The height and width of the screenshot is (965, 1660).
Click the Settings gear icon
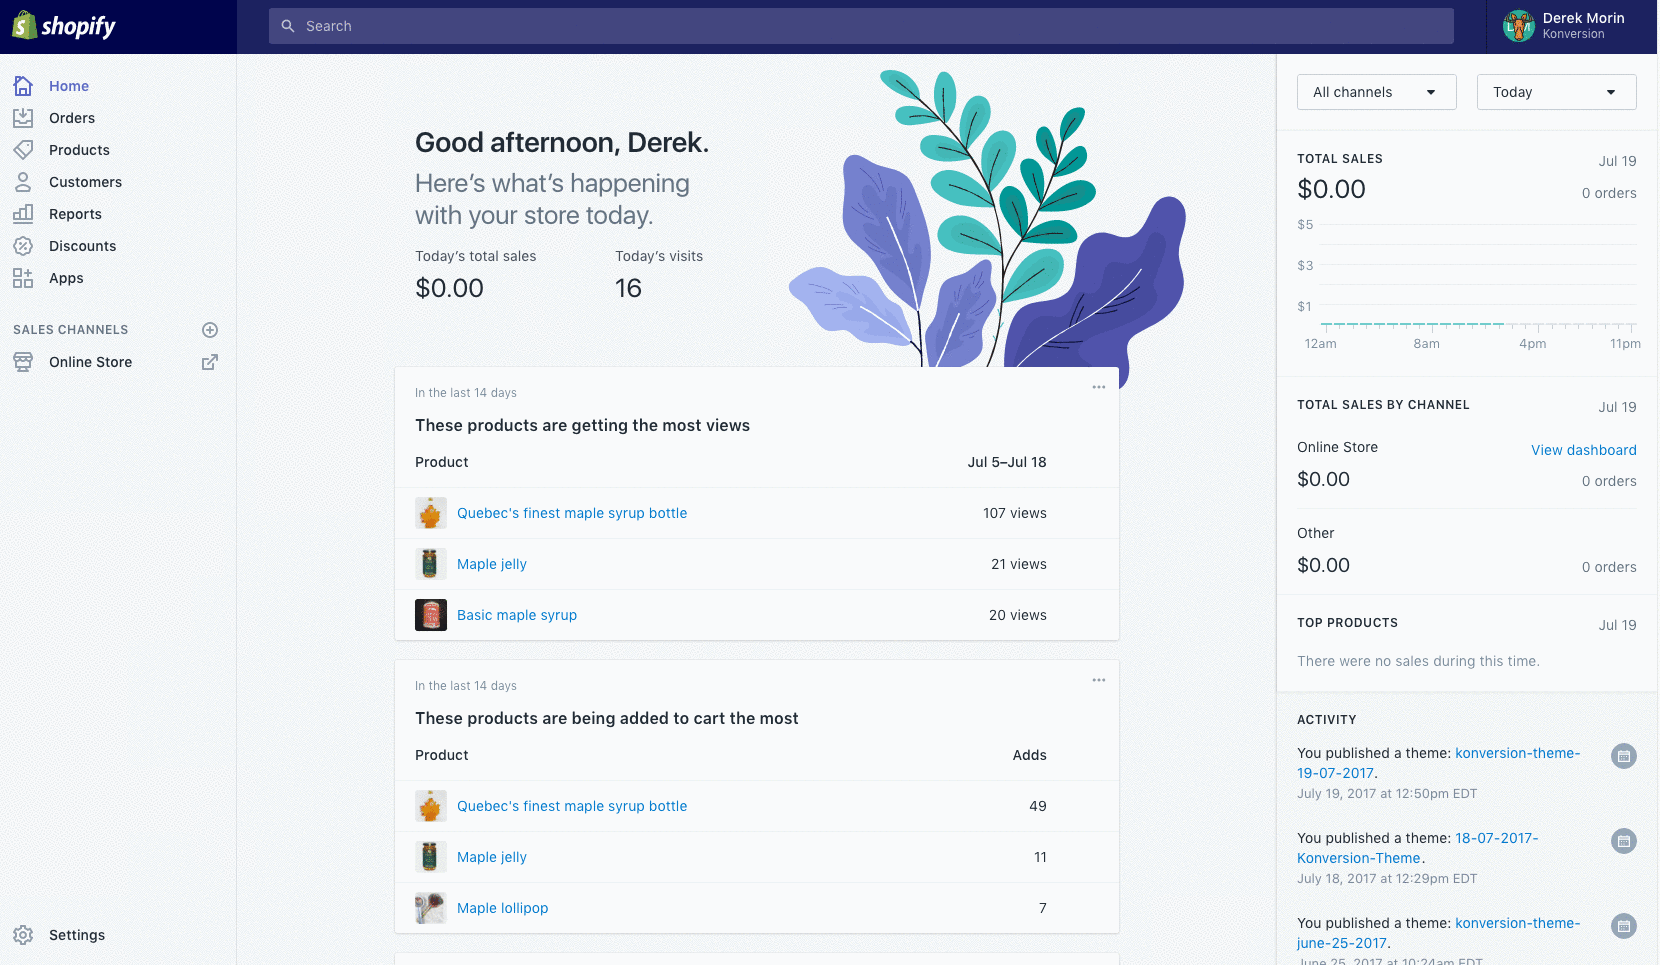point(23,935)
